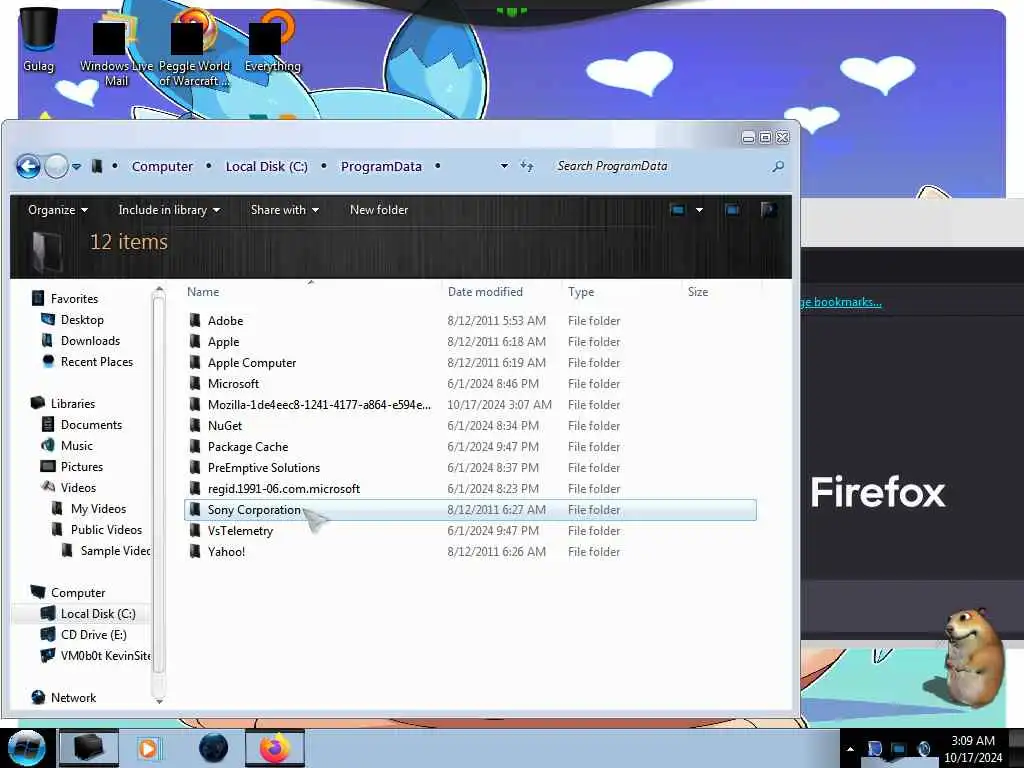Toggle the preview pane icon

[733, 210]
